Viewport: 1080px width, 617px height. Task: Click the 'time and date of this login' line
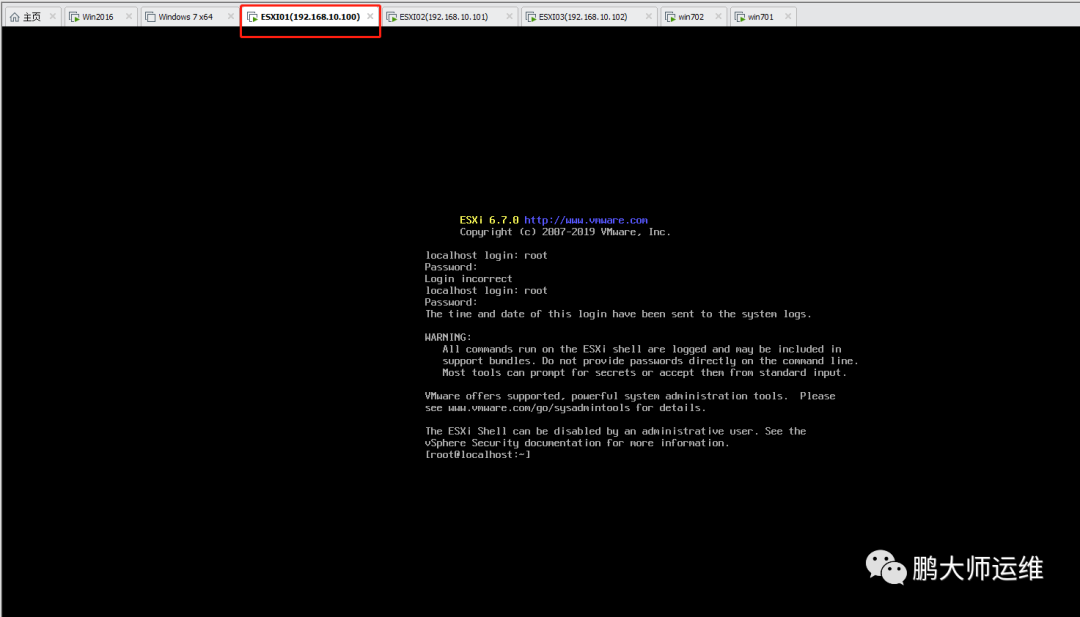click(x=618, y=314)
